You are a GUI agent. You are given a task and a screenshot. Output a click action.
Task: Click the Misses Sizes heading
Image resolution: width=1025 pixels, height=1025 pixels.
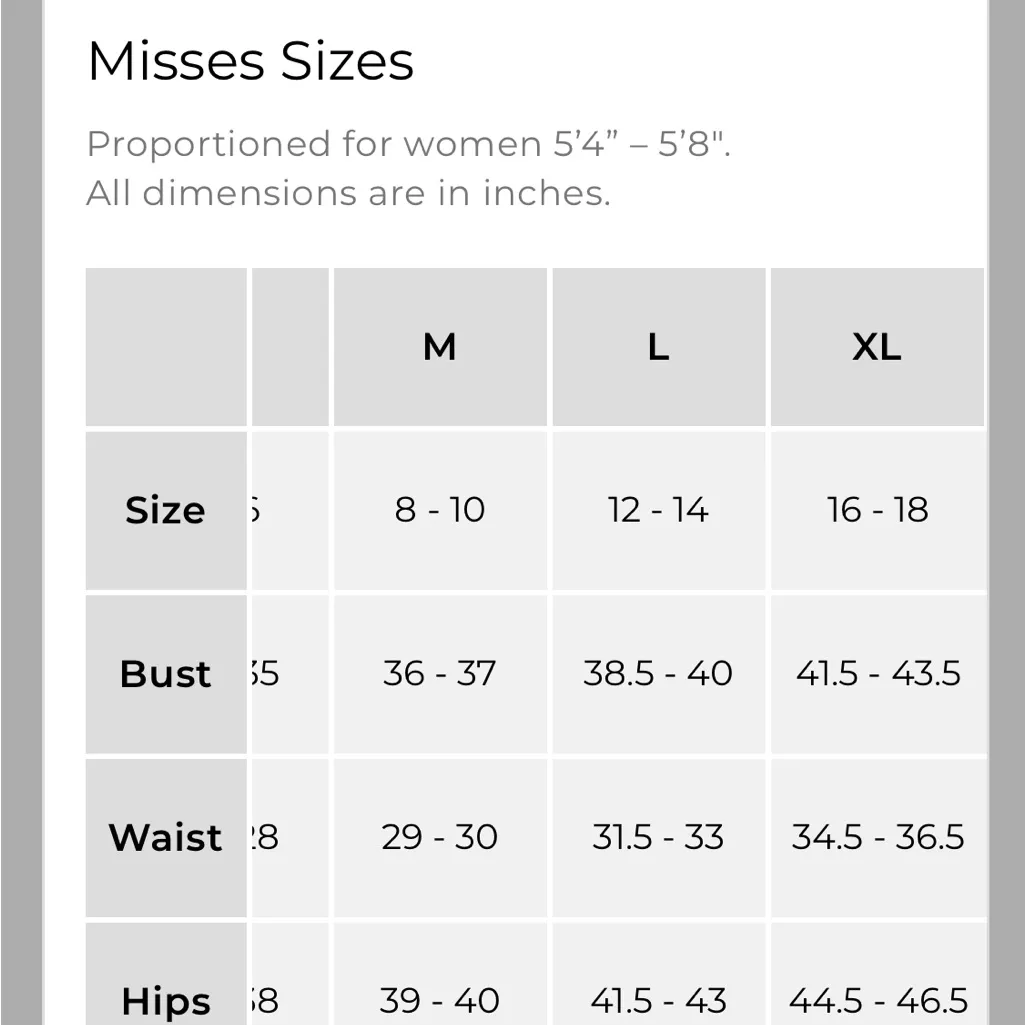(250, 62)
